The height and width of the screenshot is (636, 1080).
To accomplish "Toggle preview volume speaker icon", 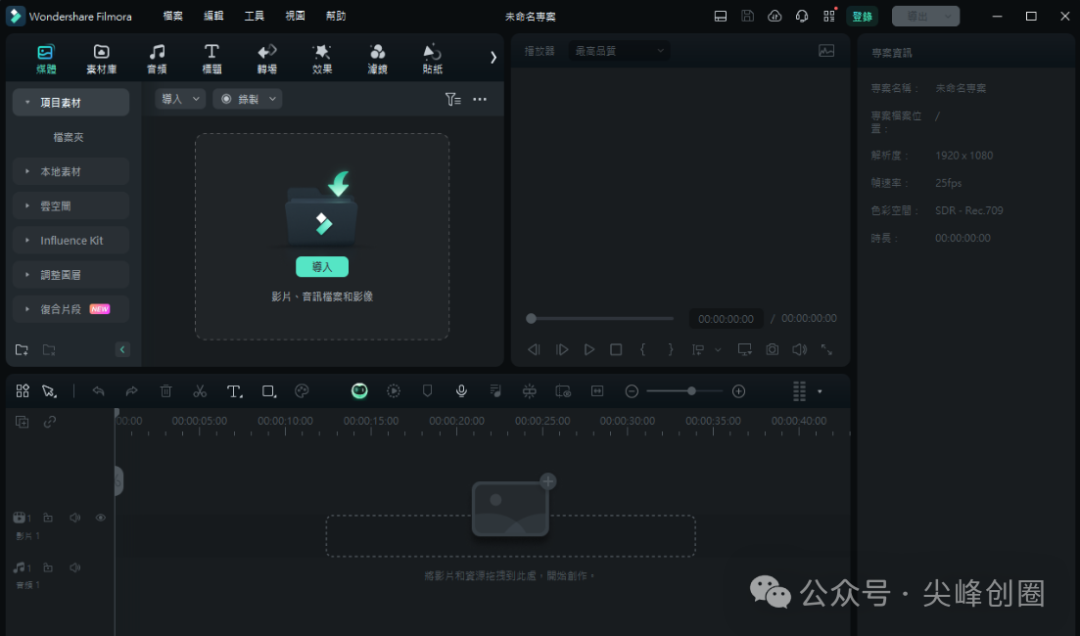I will tap(799, 350).
